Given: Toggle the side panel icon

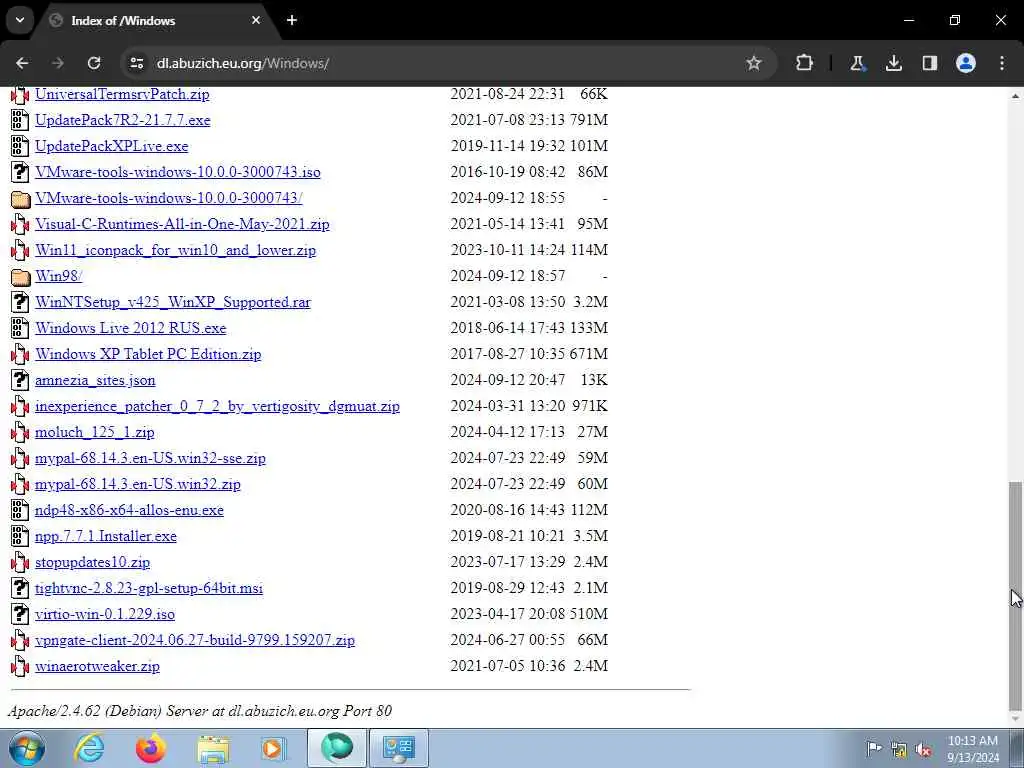Looking at the screenshot, I should [x=930, y=63].
